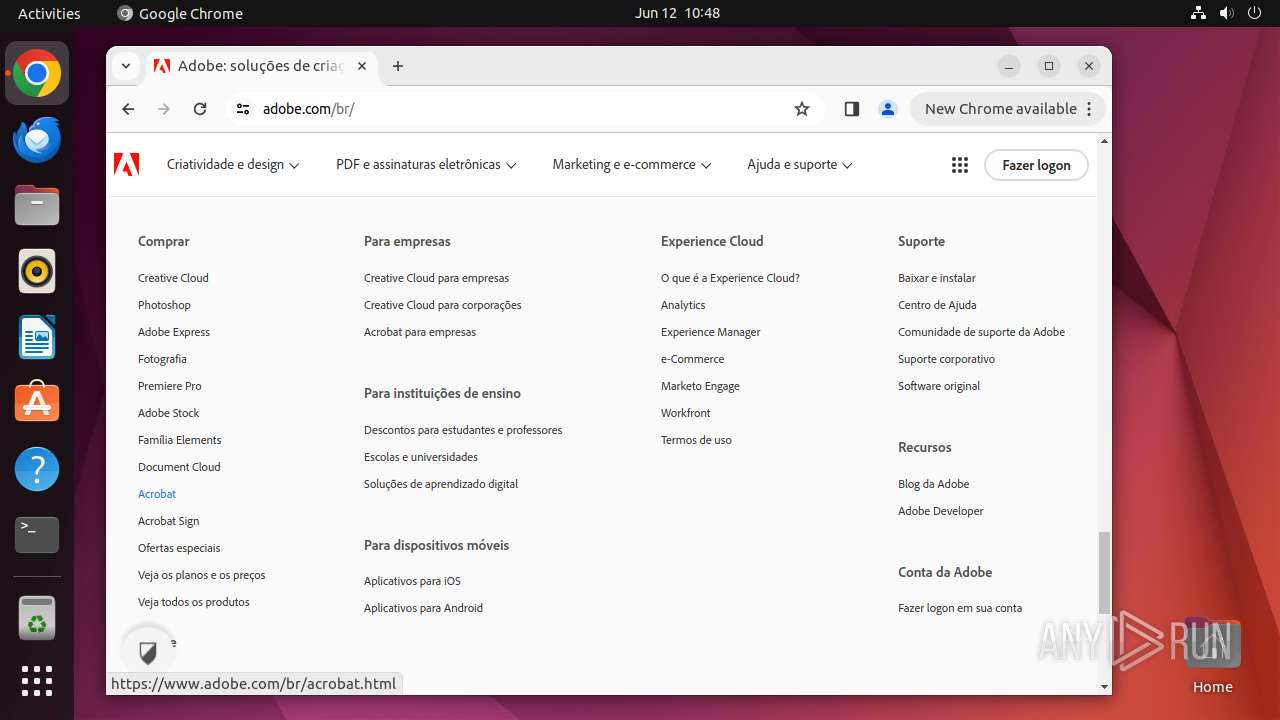Open LibreOffice Writer from the dock

click(x=37, y=337)
